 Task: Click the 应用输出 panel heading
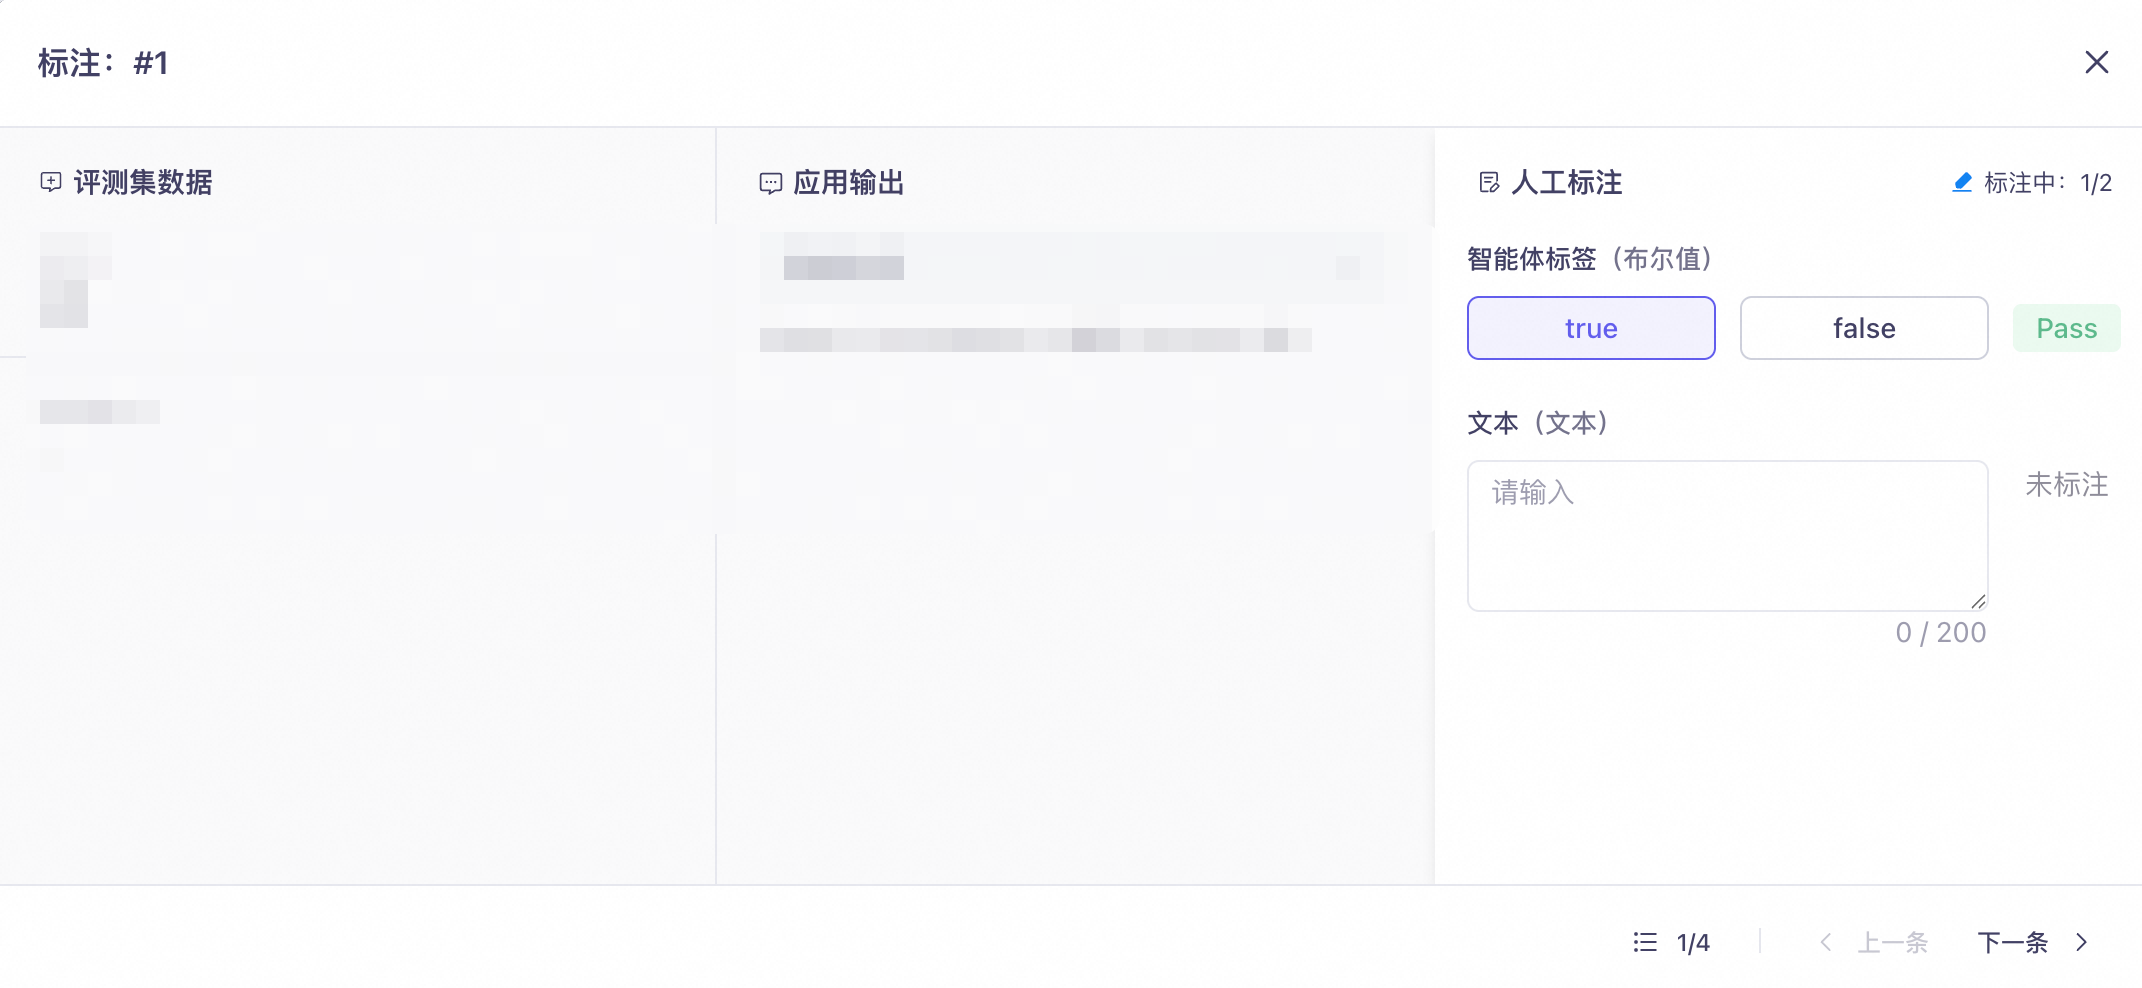[x=848, y=182]
